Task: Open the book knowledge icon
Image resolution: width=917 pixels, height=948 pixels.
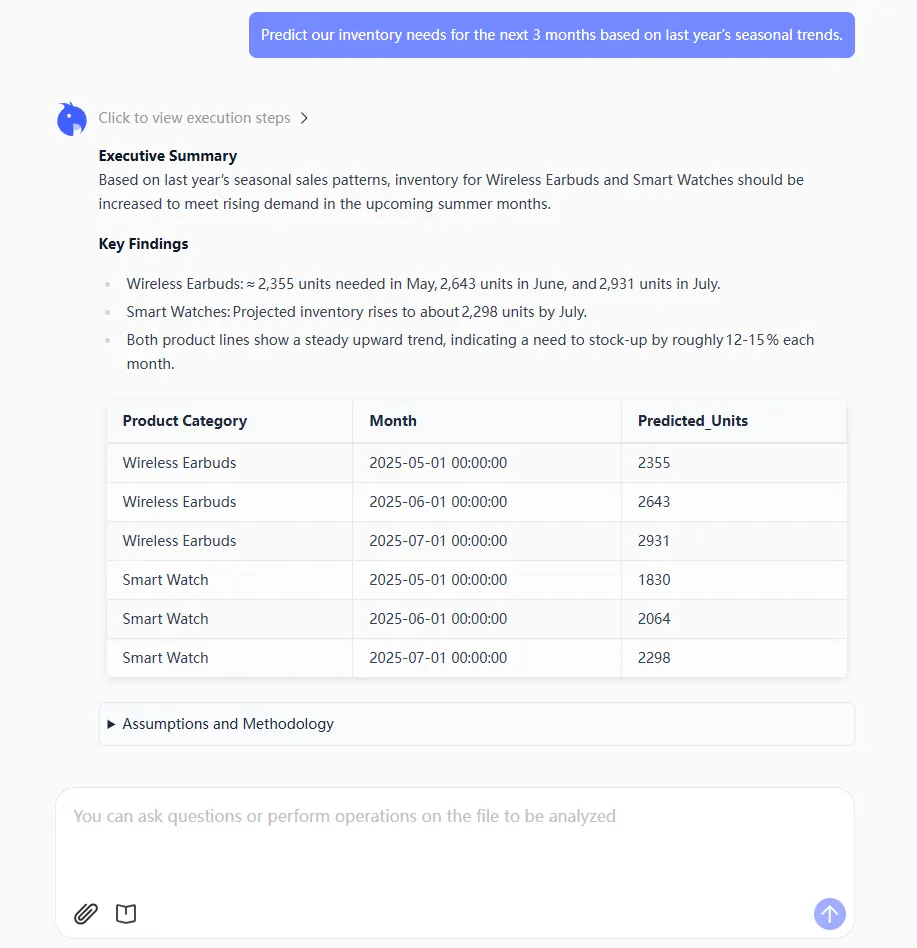Action: click(x=126, y=914)
